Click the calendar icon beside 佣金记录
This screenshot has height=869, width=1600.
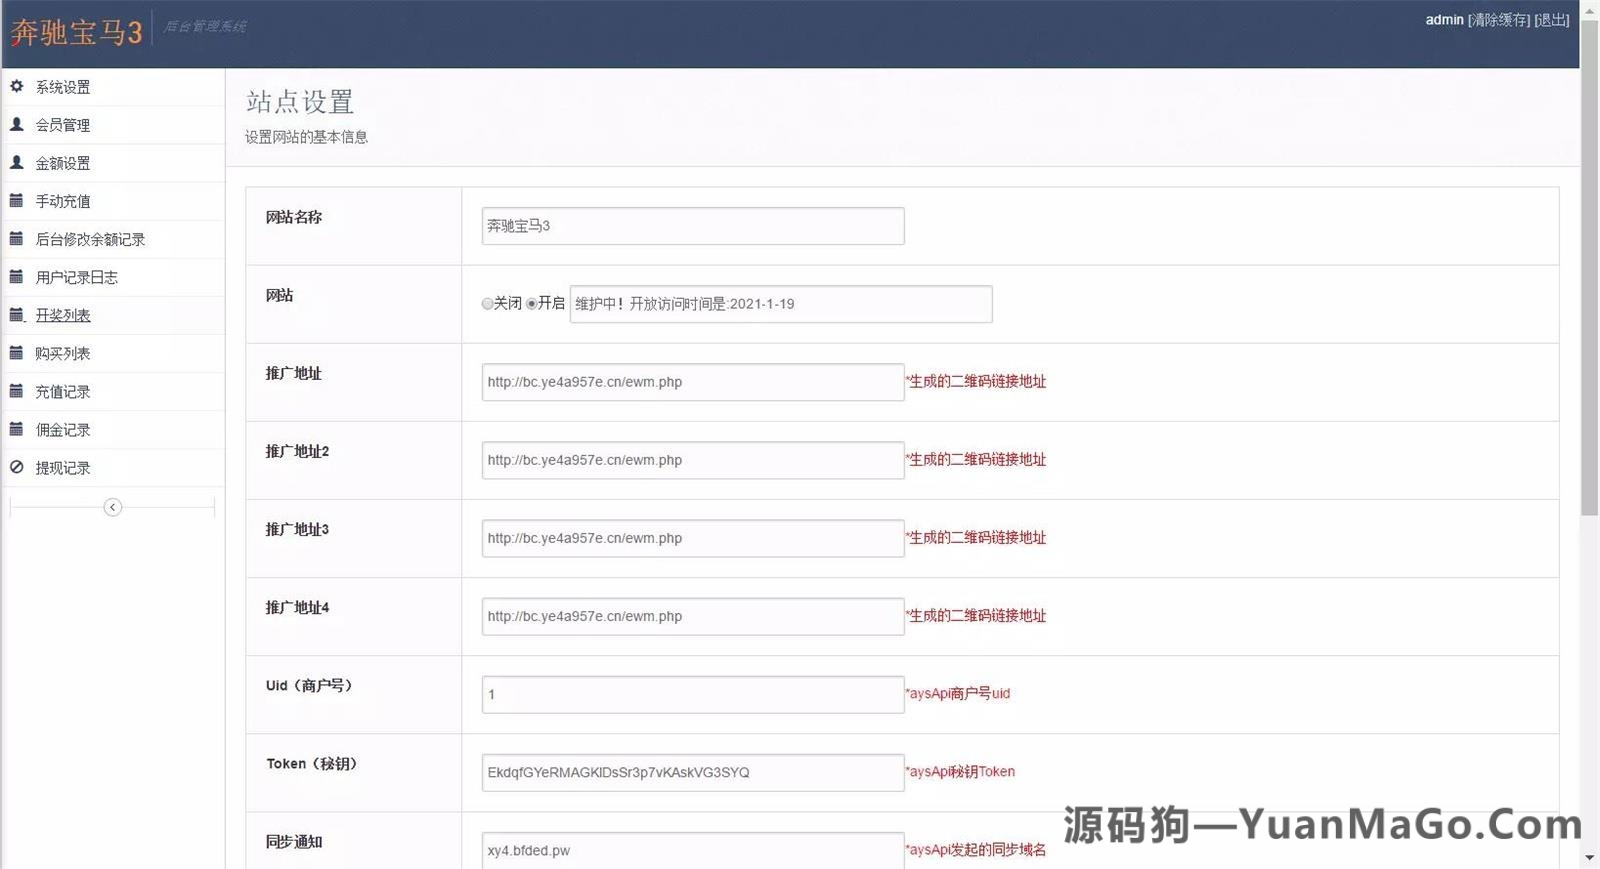click(16, 428)
